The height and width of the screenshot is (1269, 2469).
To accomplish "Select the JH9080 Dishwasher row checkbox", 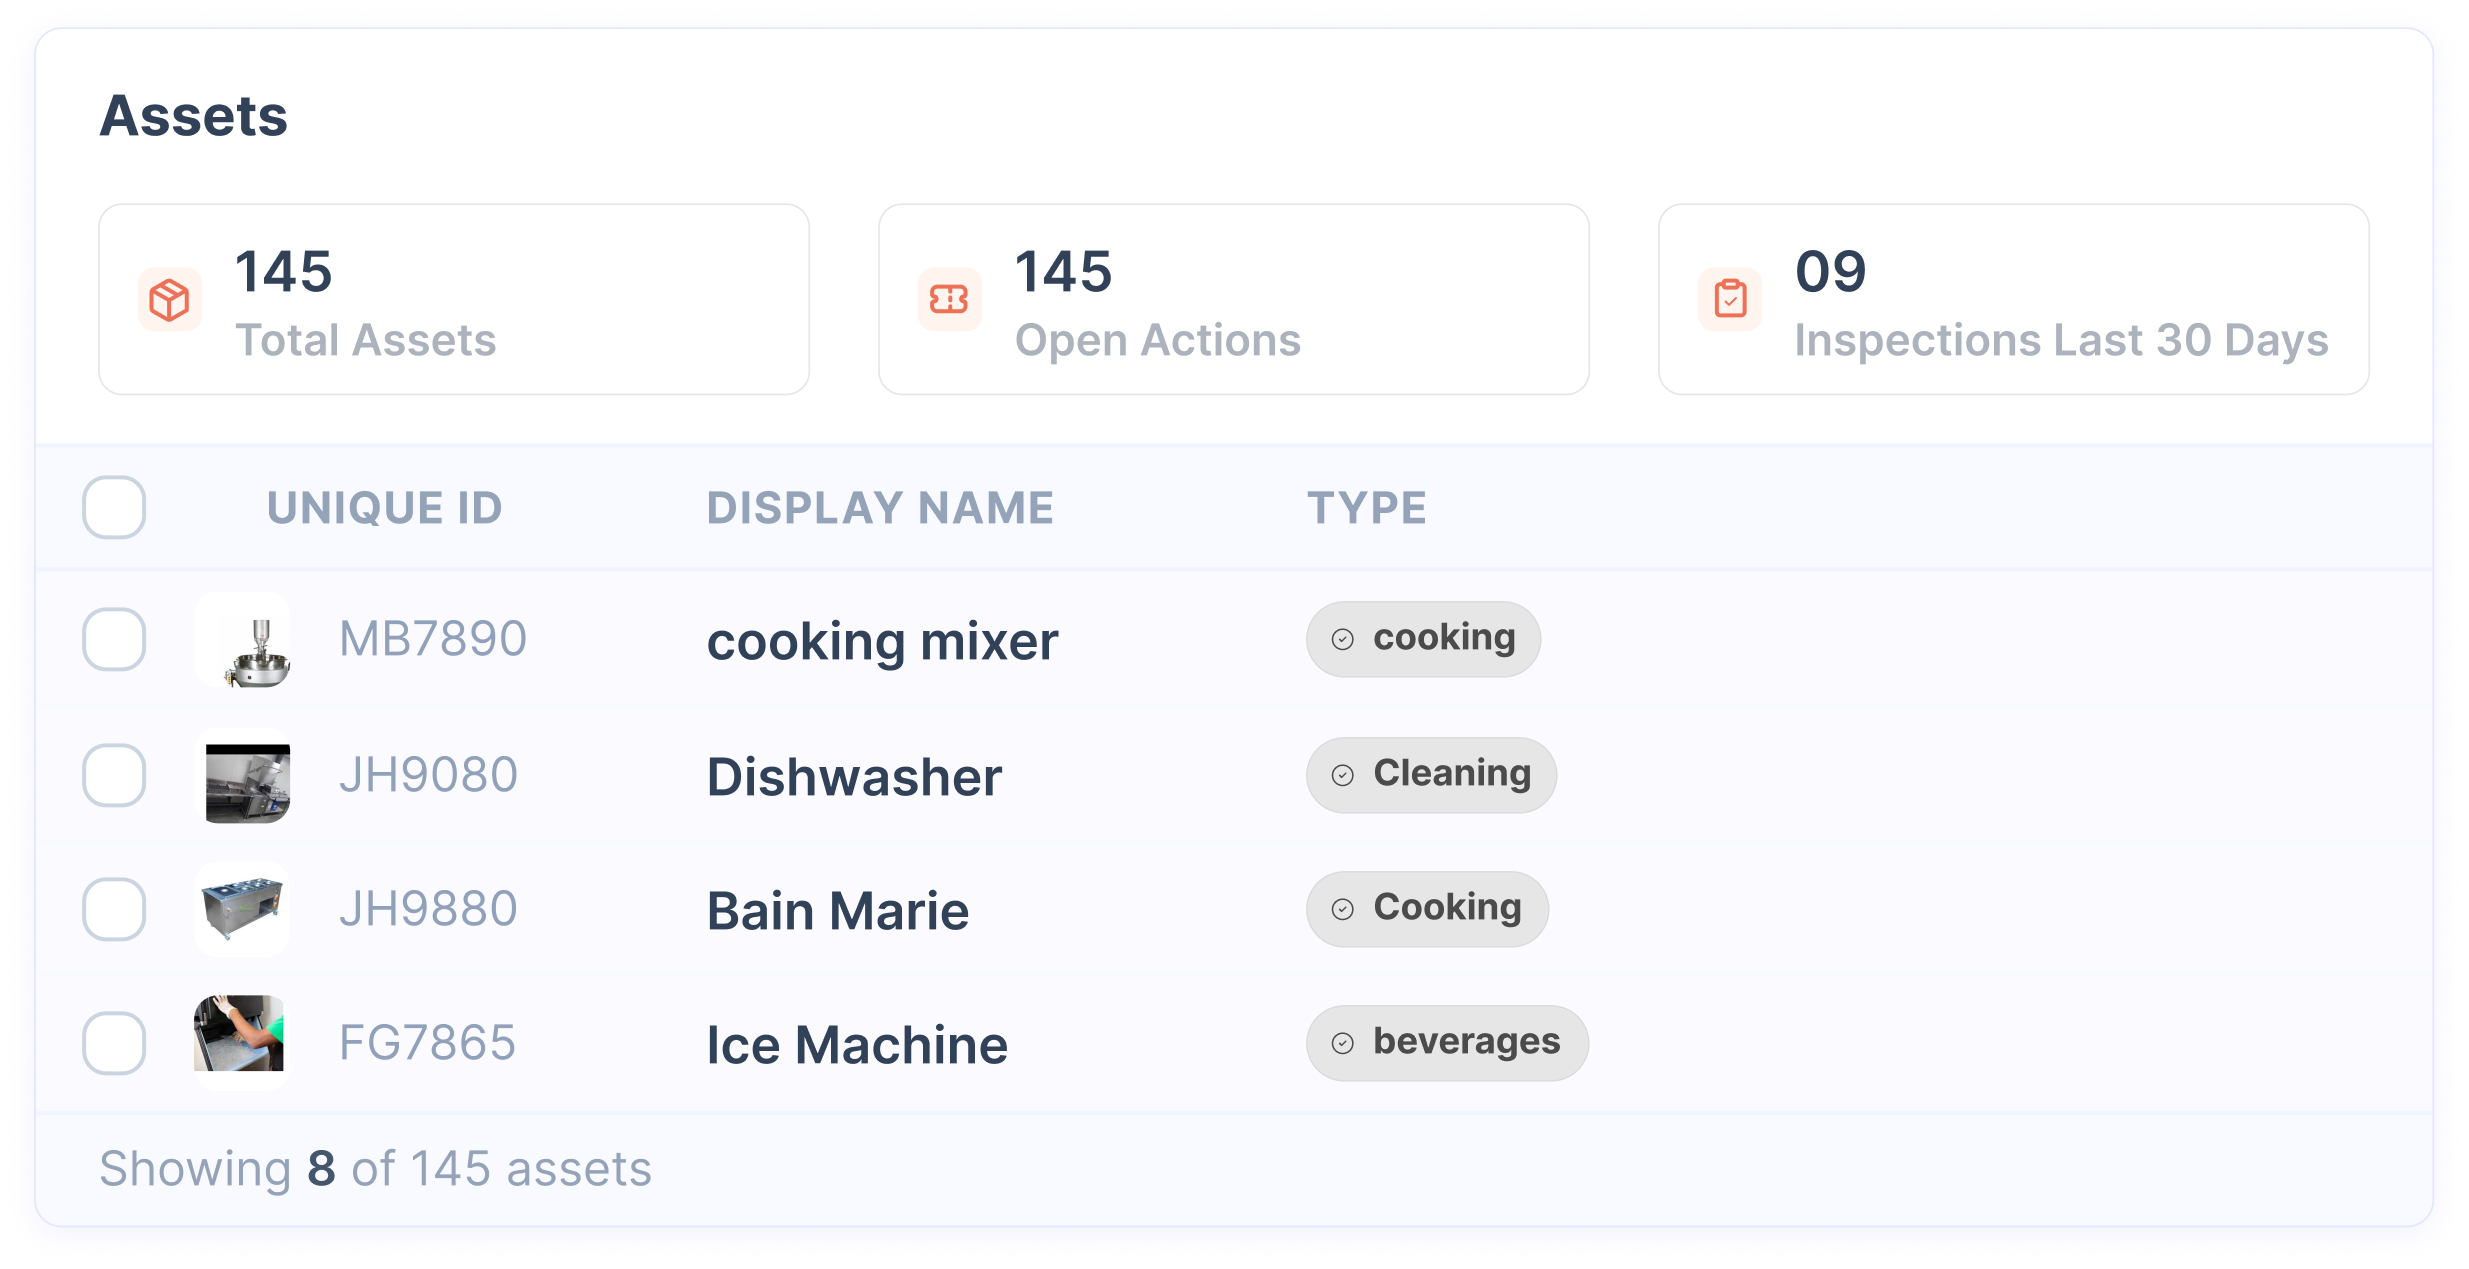I will [114, 775].
